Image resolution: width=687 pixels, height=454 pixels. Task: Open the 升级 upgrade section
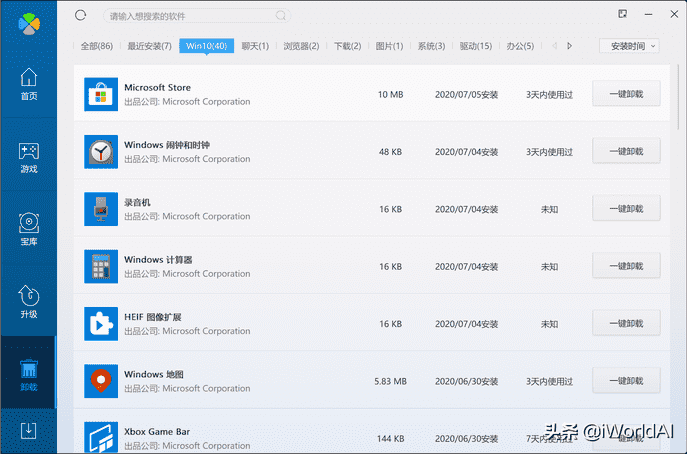click(28, 301)
